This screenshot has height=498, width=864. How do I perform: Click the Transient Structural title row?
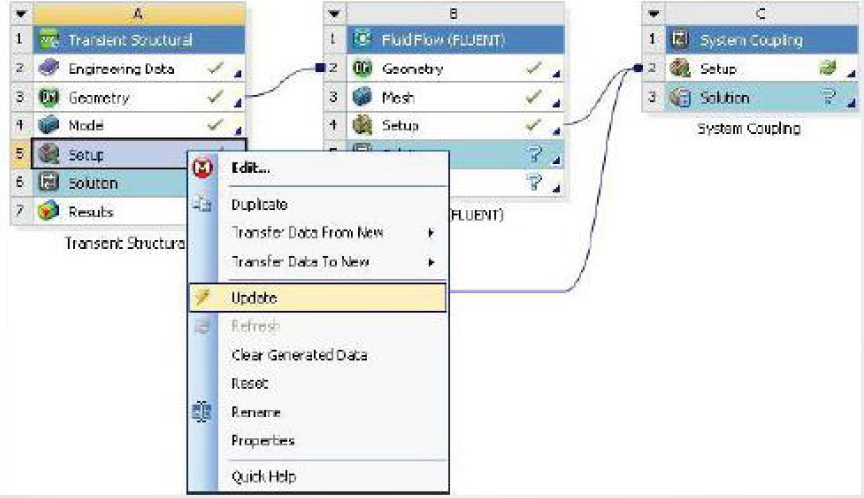click(139, 40)
